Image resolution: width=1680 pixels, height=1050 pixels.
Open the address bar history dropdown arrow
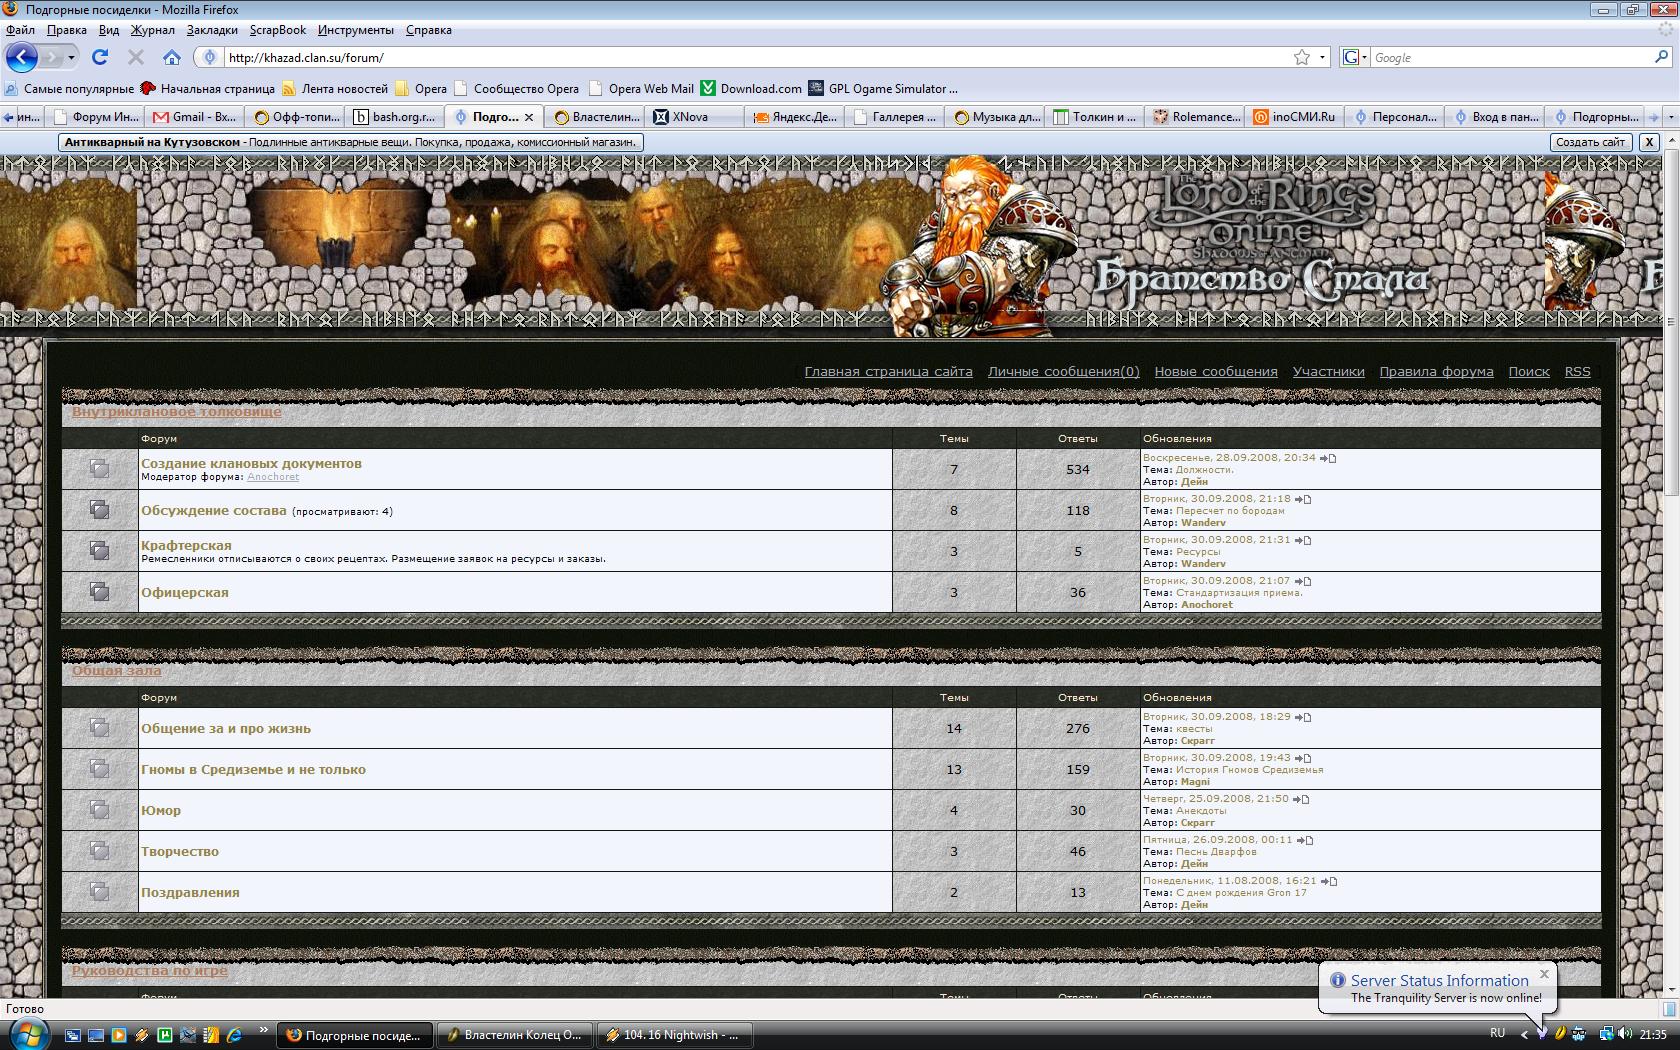(x=1322, y=58)
